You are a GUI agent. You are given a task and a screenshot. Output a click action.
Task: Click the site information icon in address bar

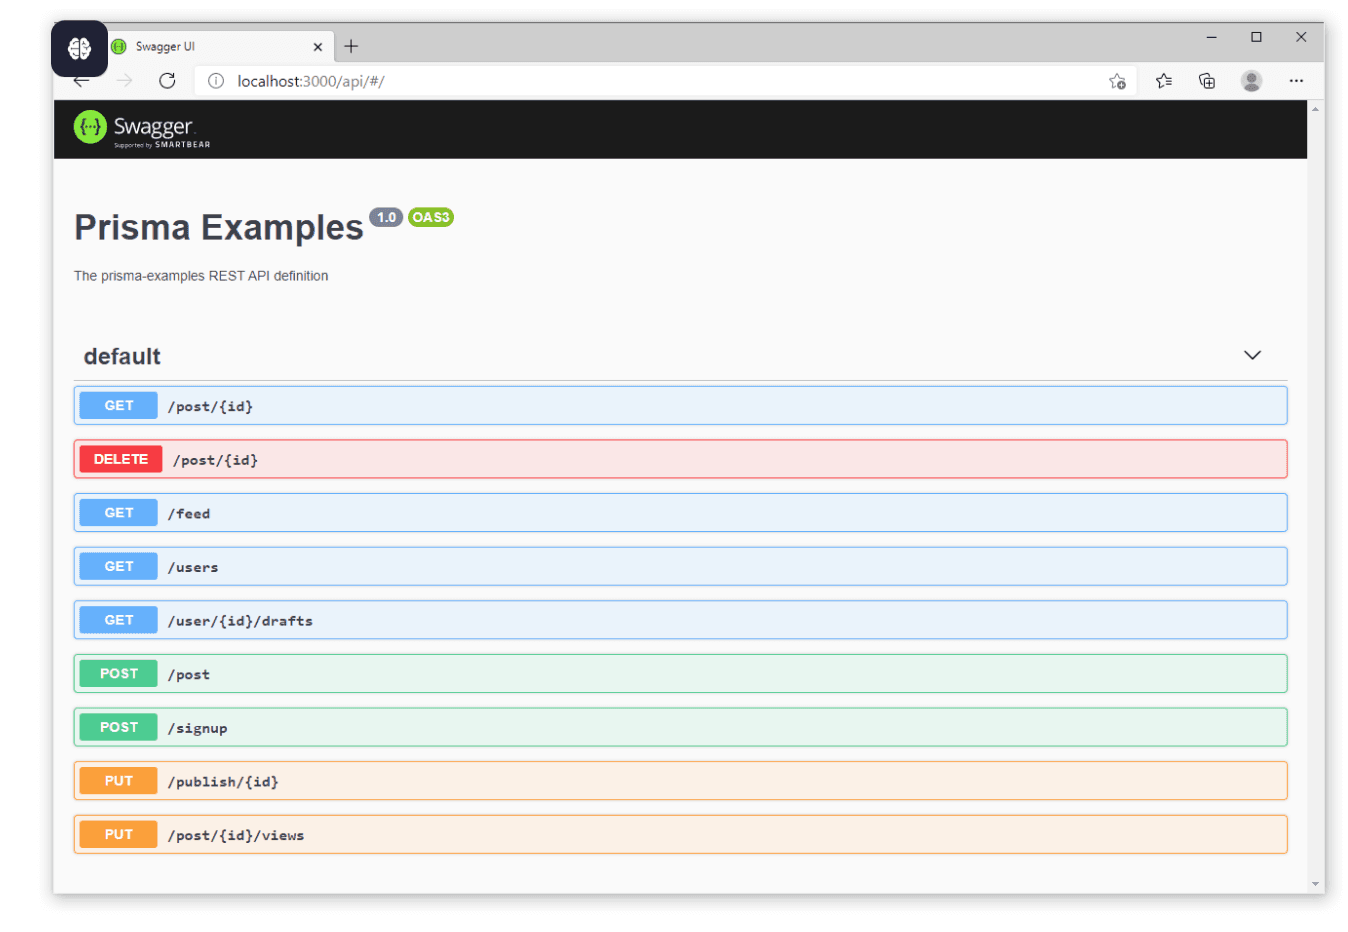pos(214,81)
